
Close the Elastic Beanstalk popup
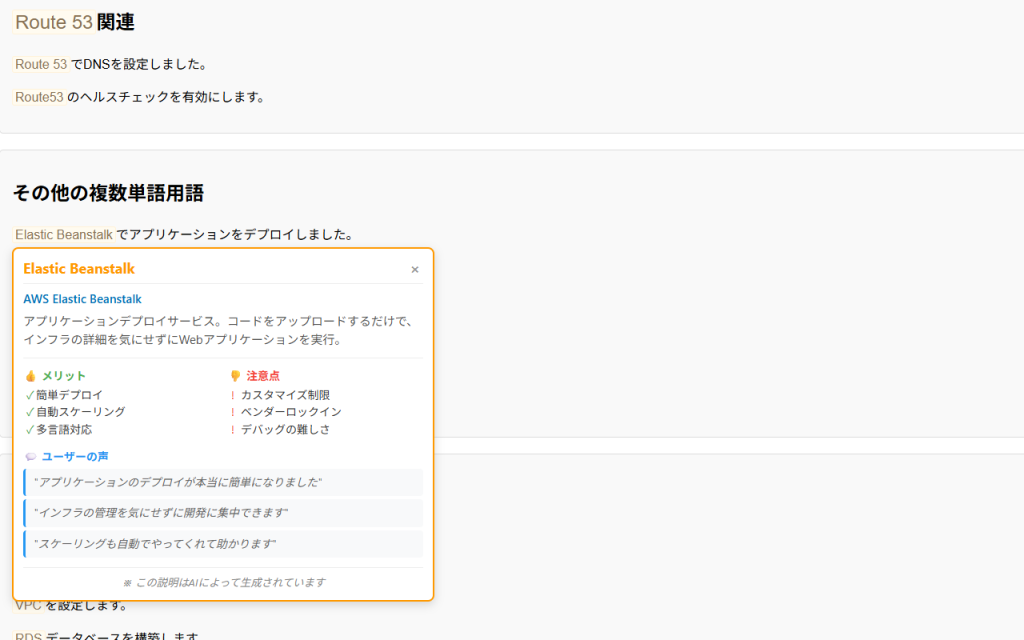[415, 269]
